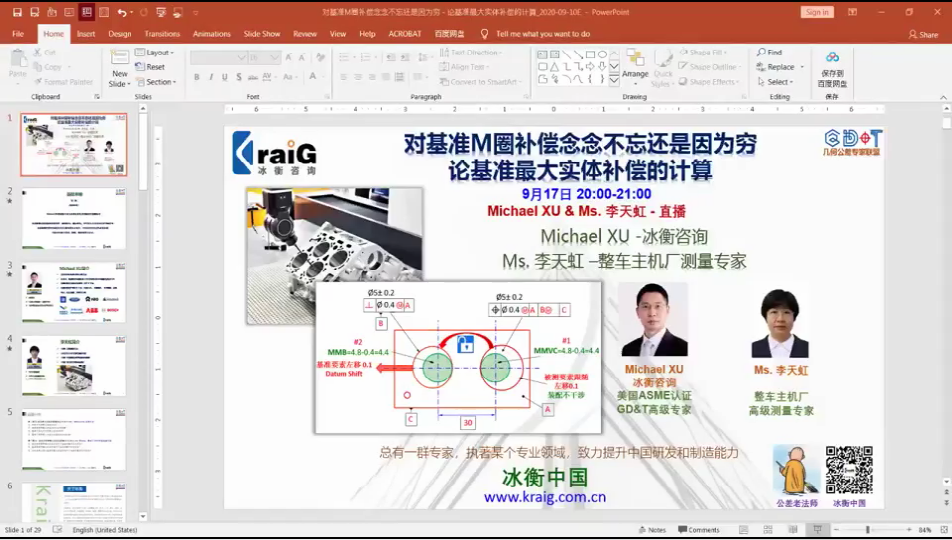Open the ACROBAT tab
Image resolution: width=952 pixels, height=540 pixels.
coord(404,34)
